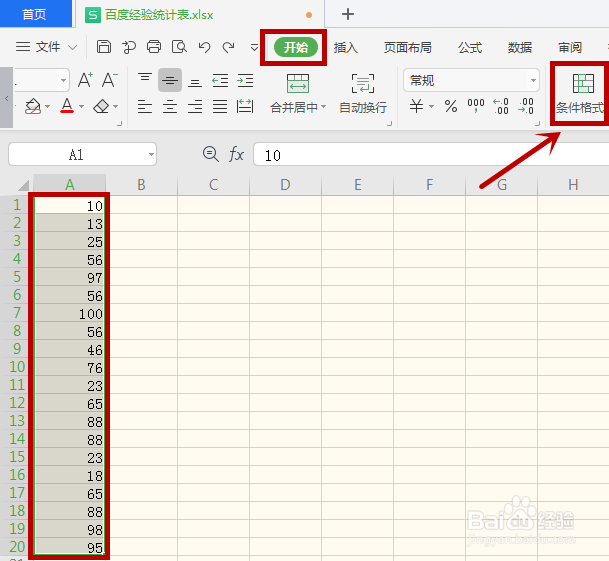Switch to 插入 ribbon tab
This screenshot has width=609, height=561.
[x=346, y=47]
